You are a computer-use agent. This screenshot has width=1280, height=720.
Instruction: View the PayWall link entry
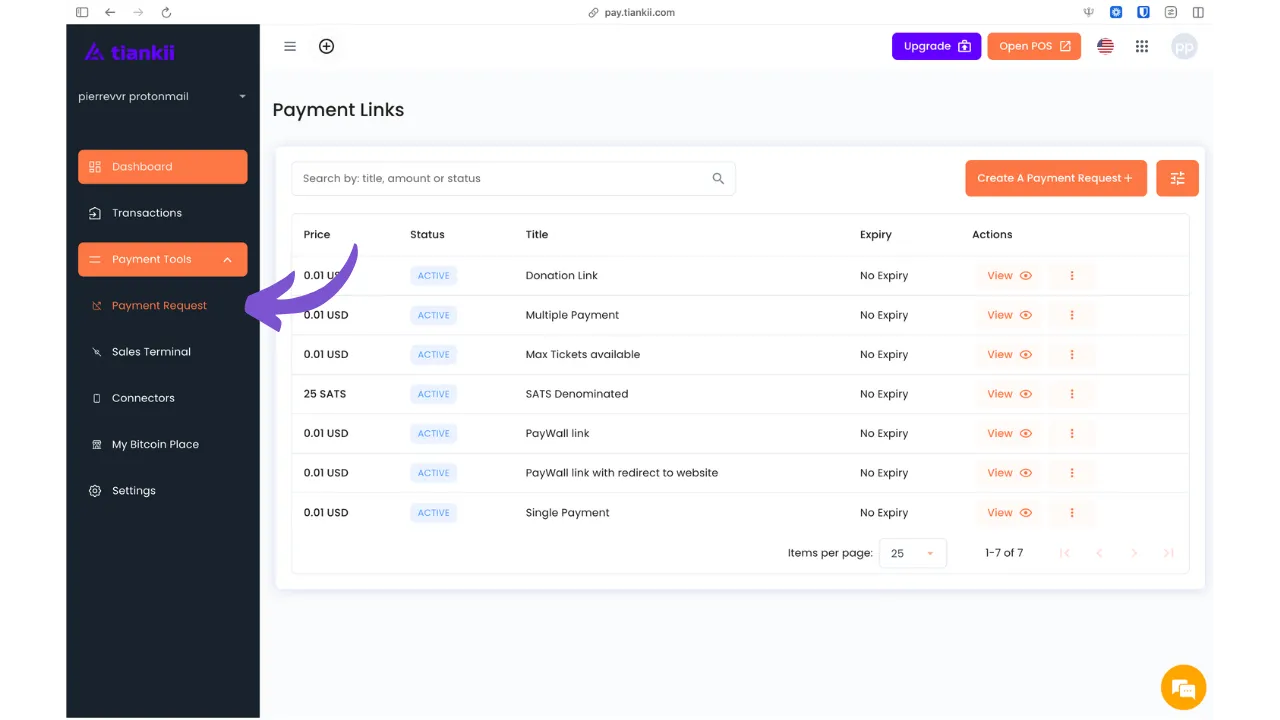point(1008,434)
